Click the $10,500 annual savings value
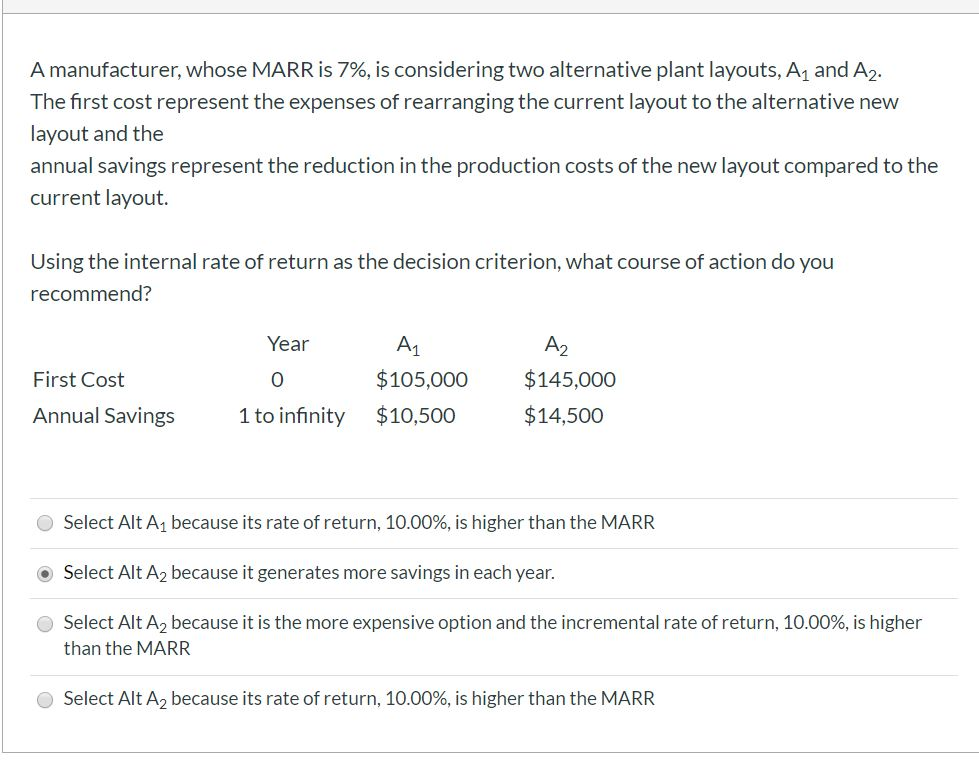Image resolution: width=979 pixels, height=774 pixels. [416, 415]
